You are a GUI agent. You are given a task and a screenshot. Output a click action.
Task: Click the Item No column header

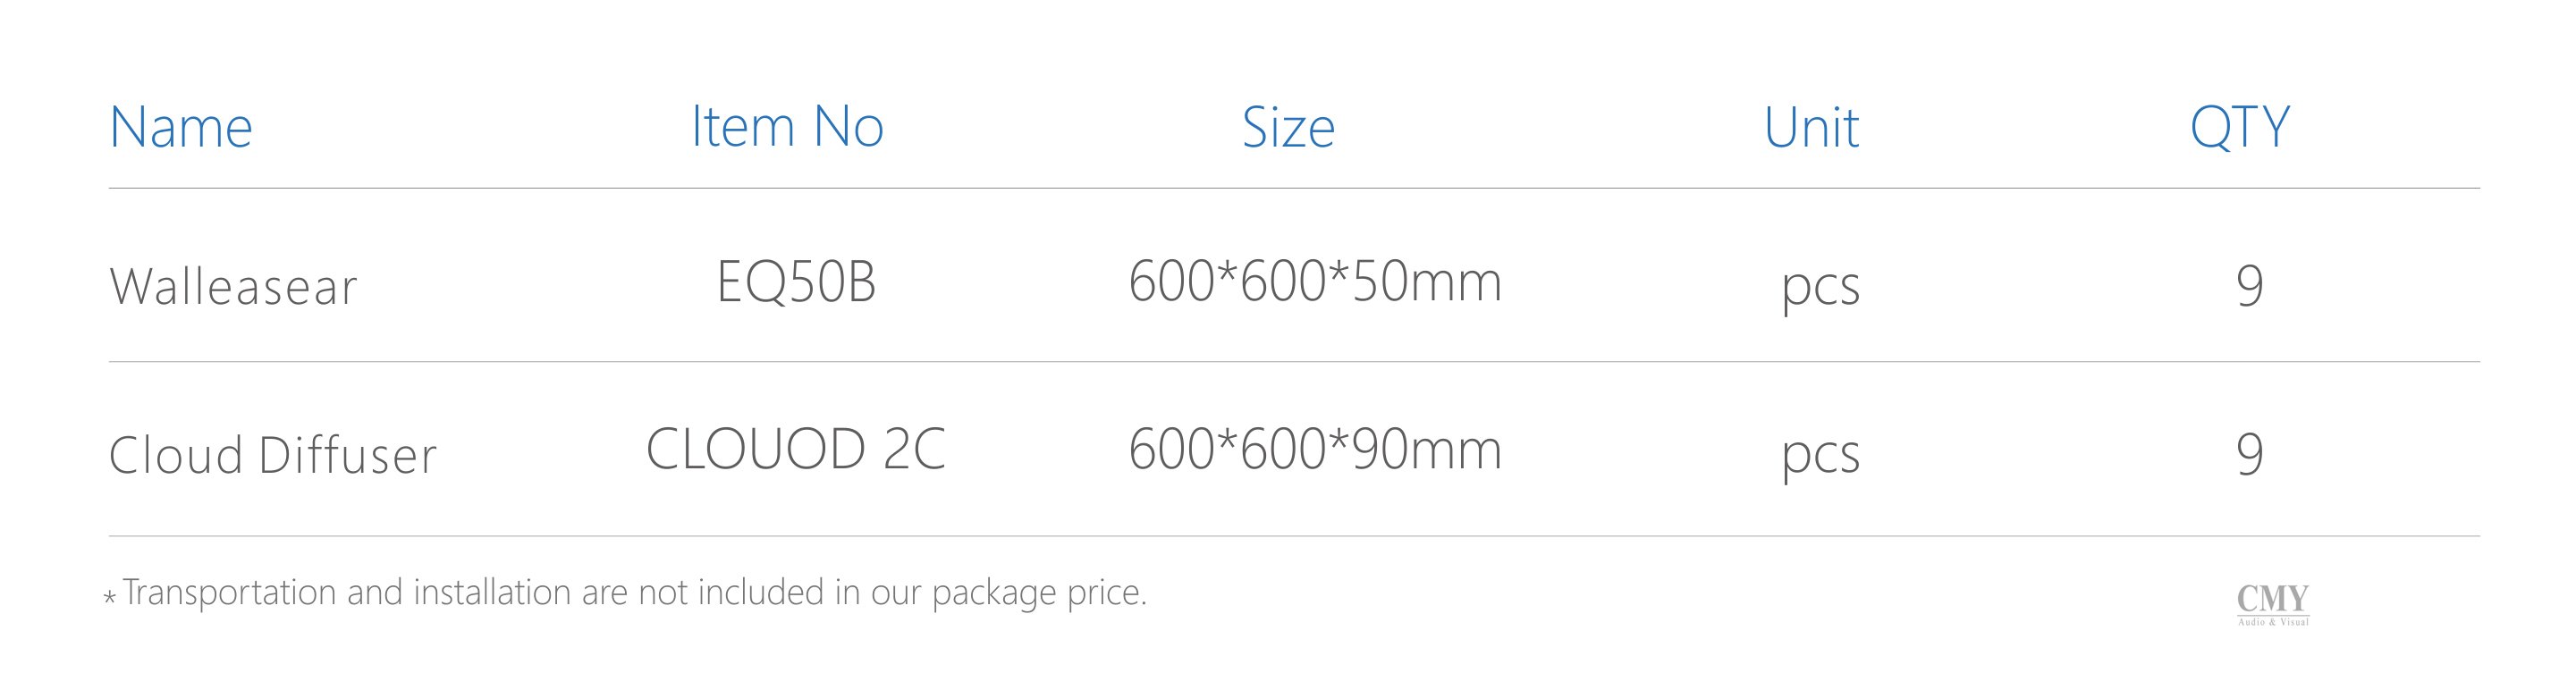click(788, 127)
